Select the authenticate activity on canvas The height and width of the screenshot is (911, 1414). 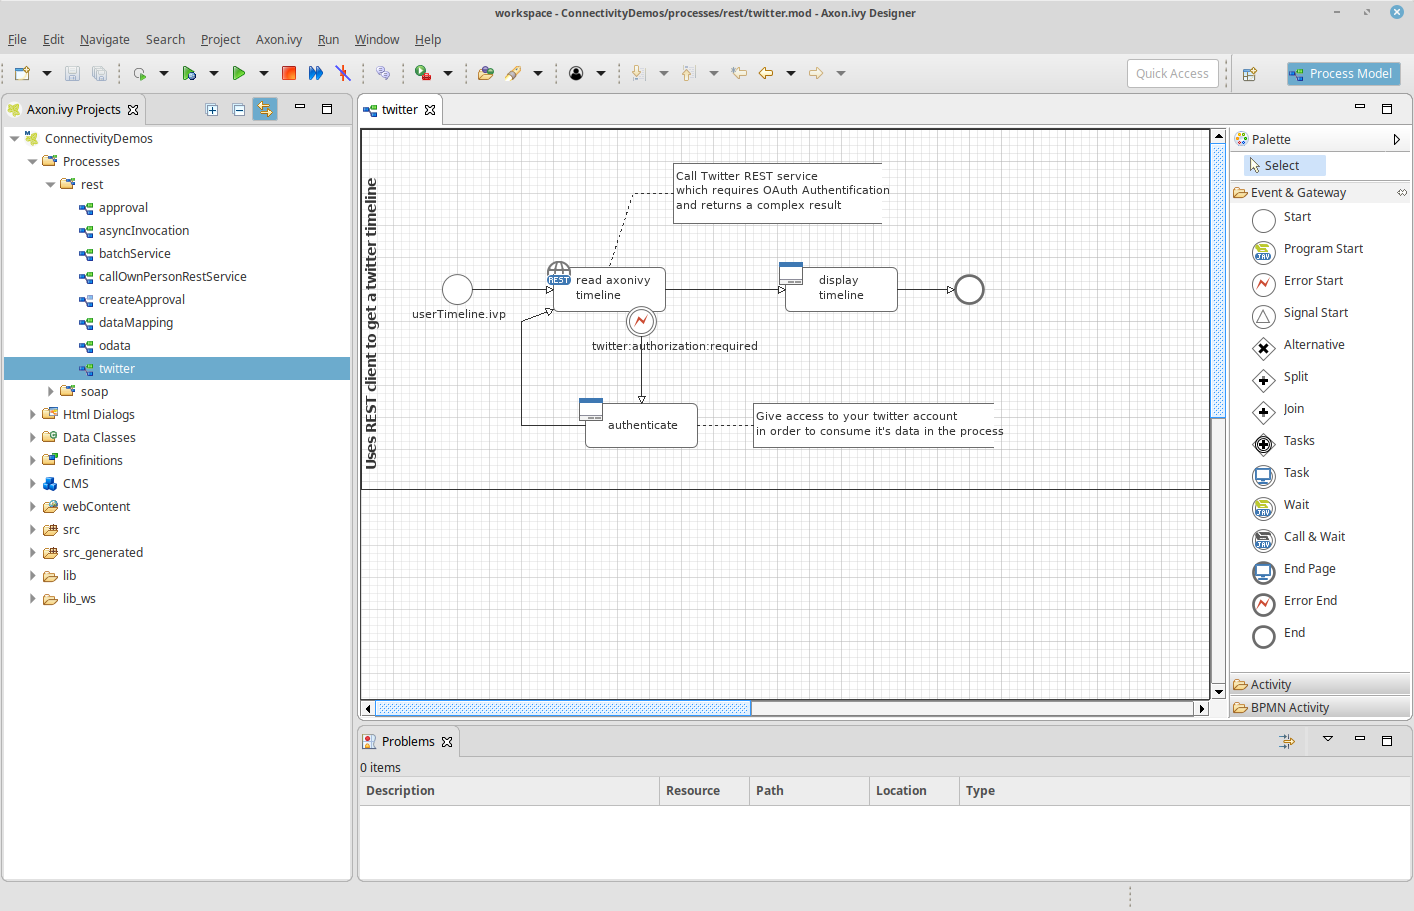click(x=641, y=425)
